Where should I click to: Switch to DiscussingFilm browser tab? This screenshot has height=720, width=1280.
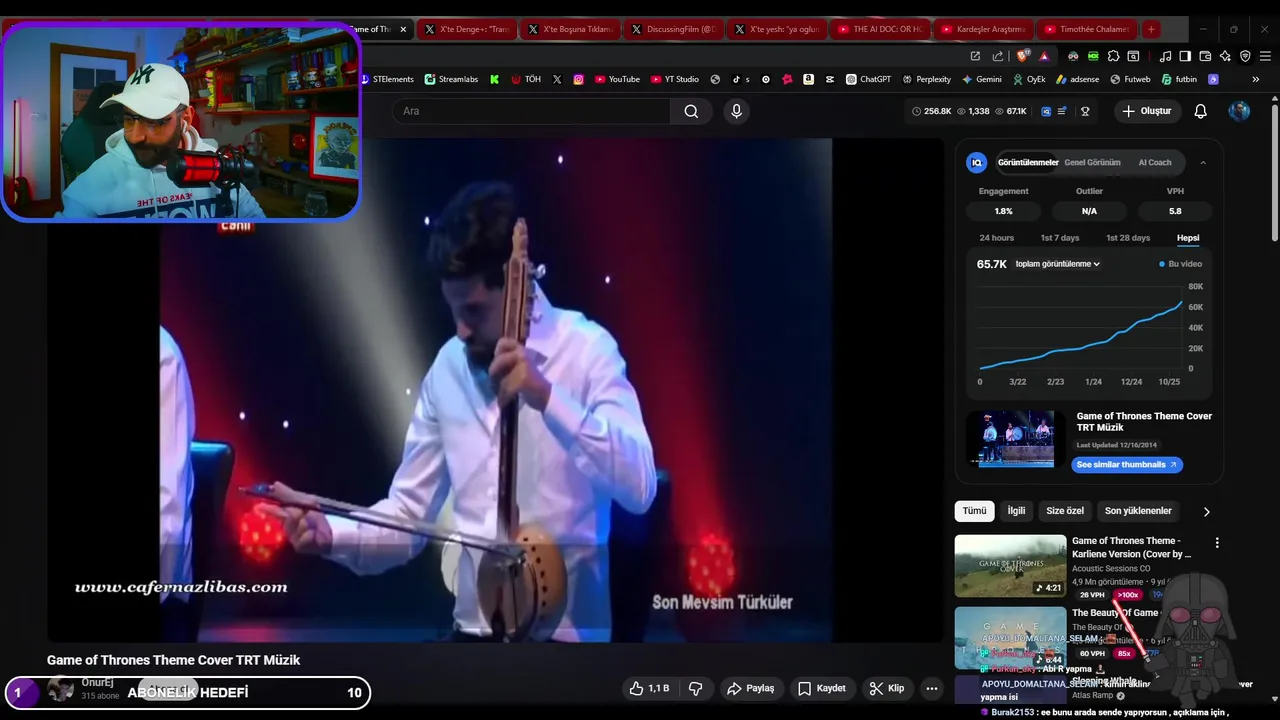(674, 29)
